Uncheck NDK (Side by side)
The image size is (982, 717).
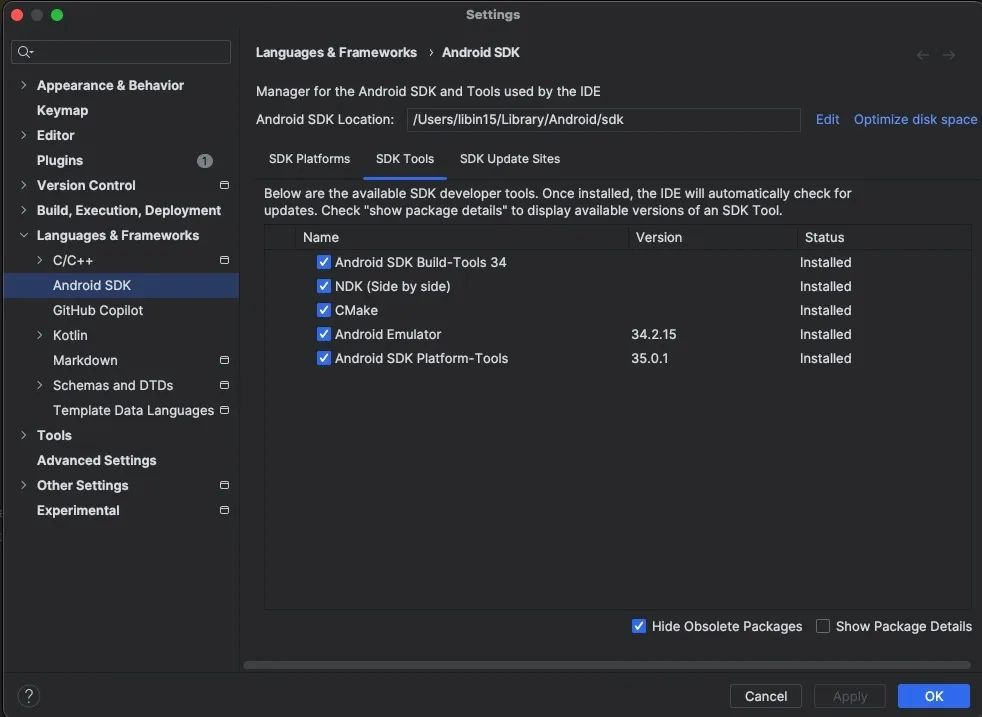point(324,286)
